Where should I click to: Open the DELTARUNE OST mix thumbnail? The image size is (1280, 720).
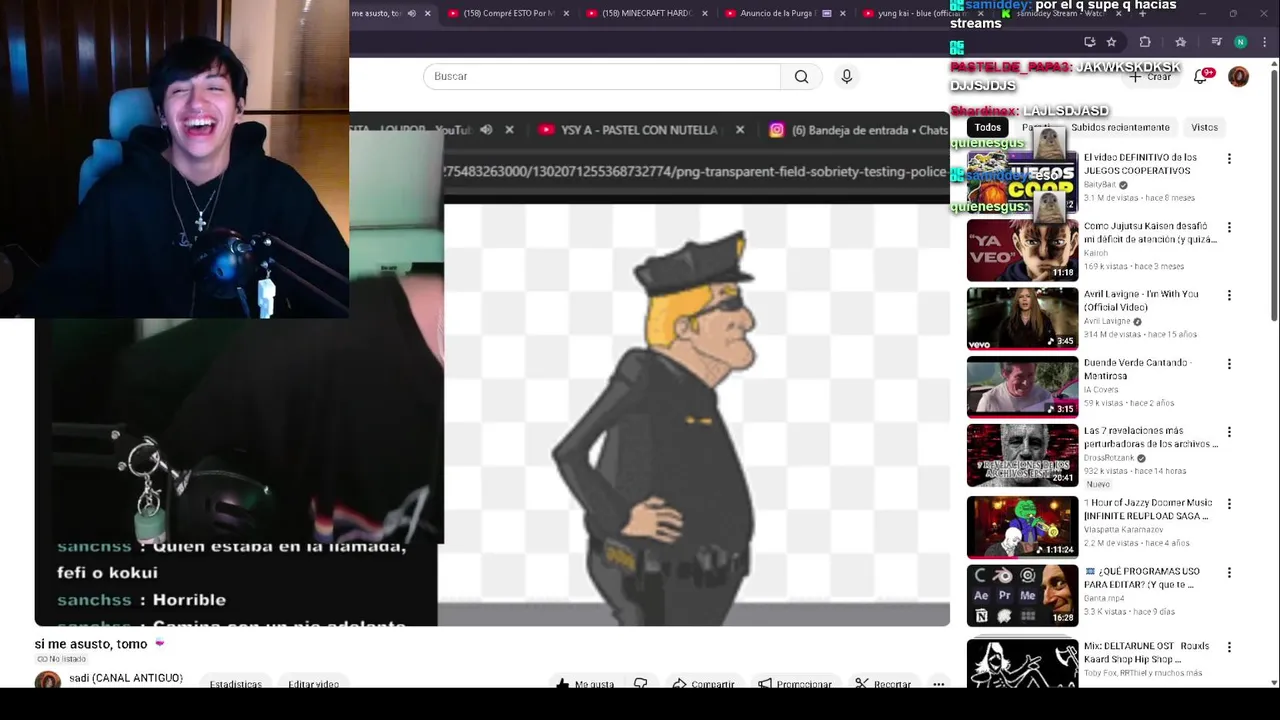pos(1022,662)
